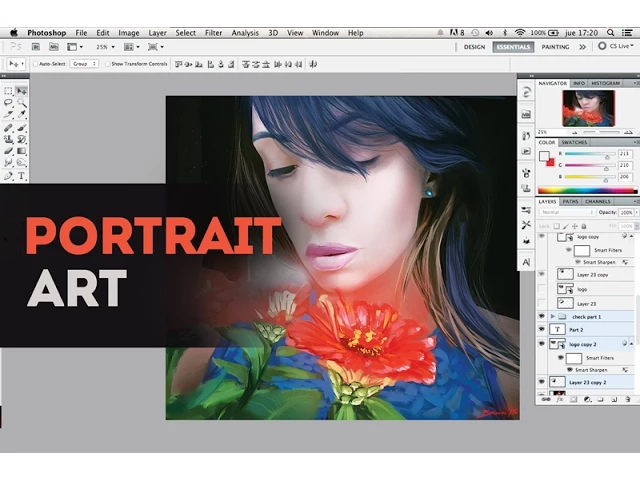Open CS Live services

[616, 46]
